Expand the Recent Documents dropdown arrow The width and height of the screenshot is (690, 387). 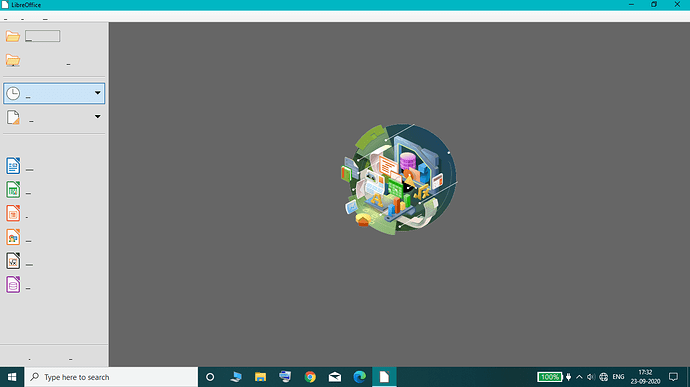98,93
